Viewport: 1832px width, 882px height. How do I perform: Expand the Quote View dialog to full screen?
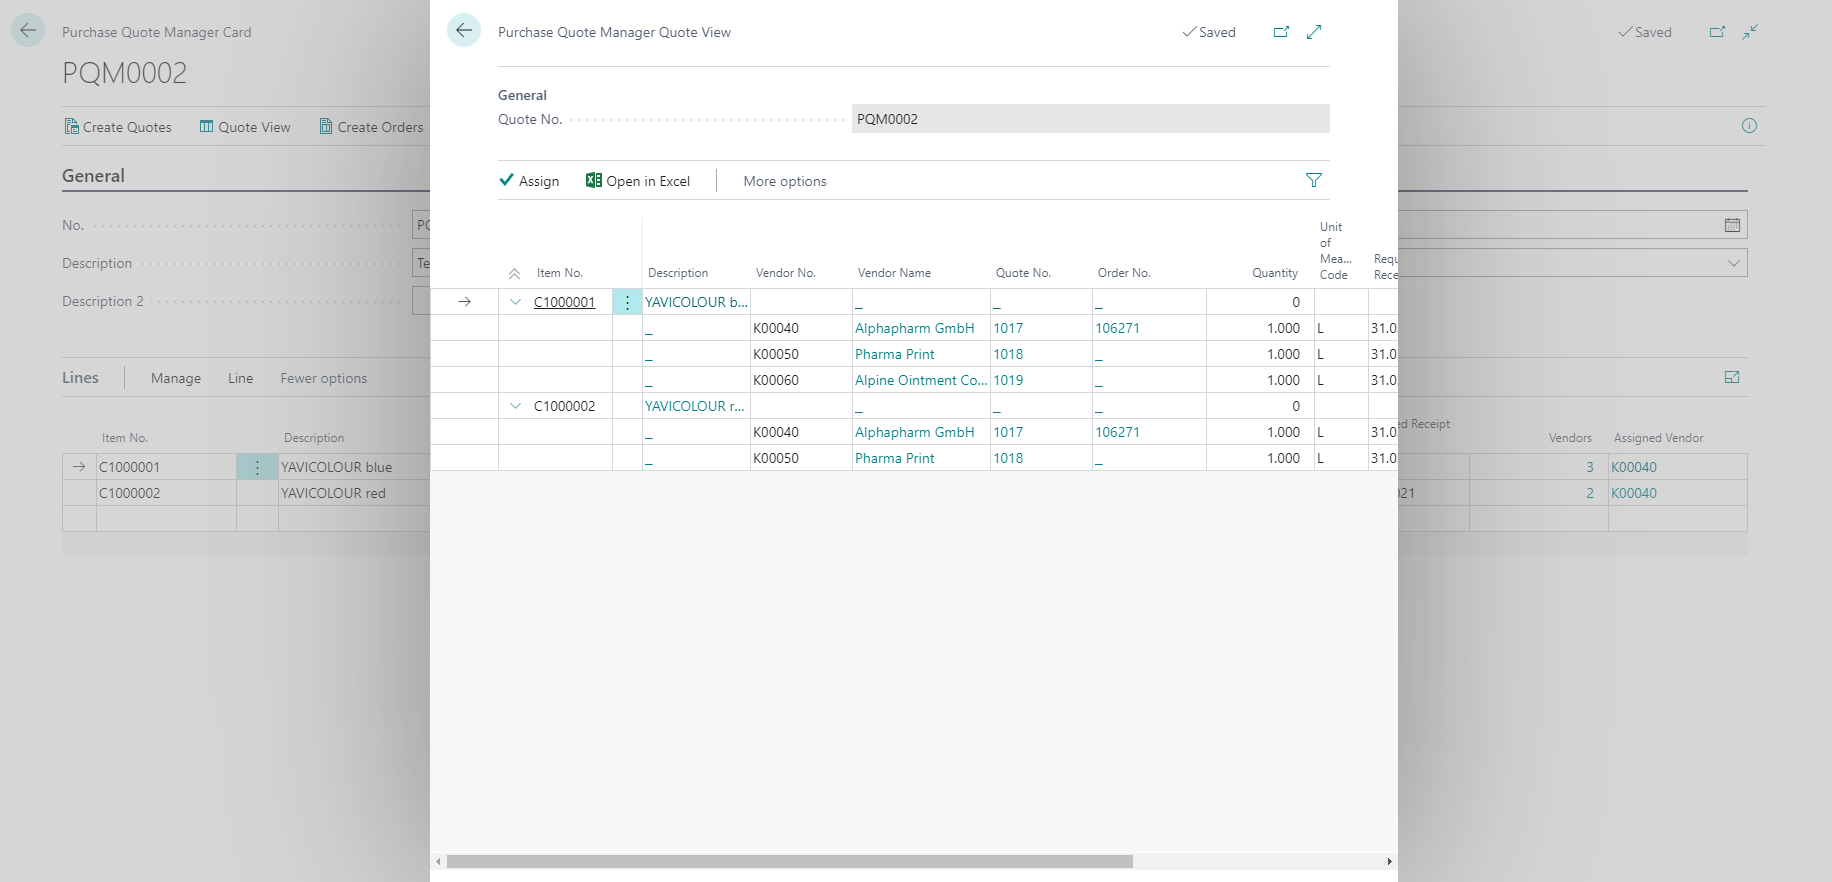[x=1314, y=32]
